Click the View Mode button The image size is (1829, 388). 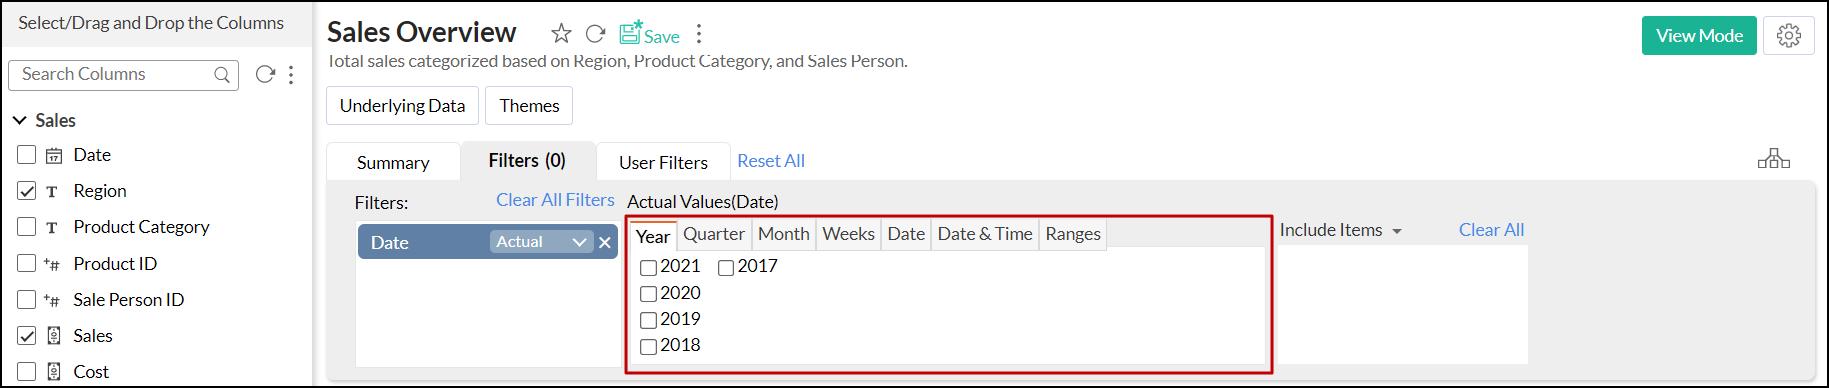[1699, 36]
